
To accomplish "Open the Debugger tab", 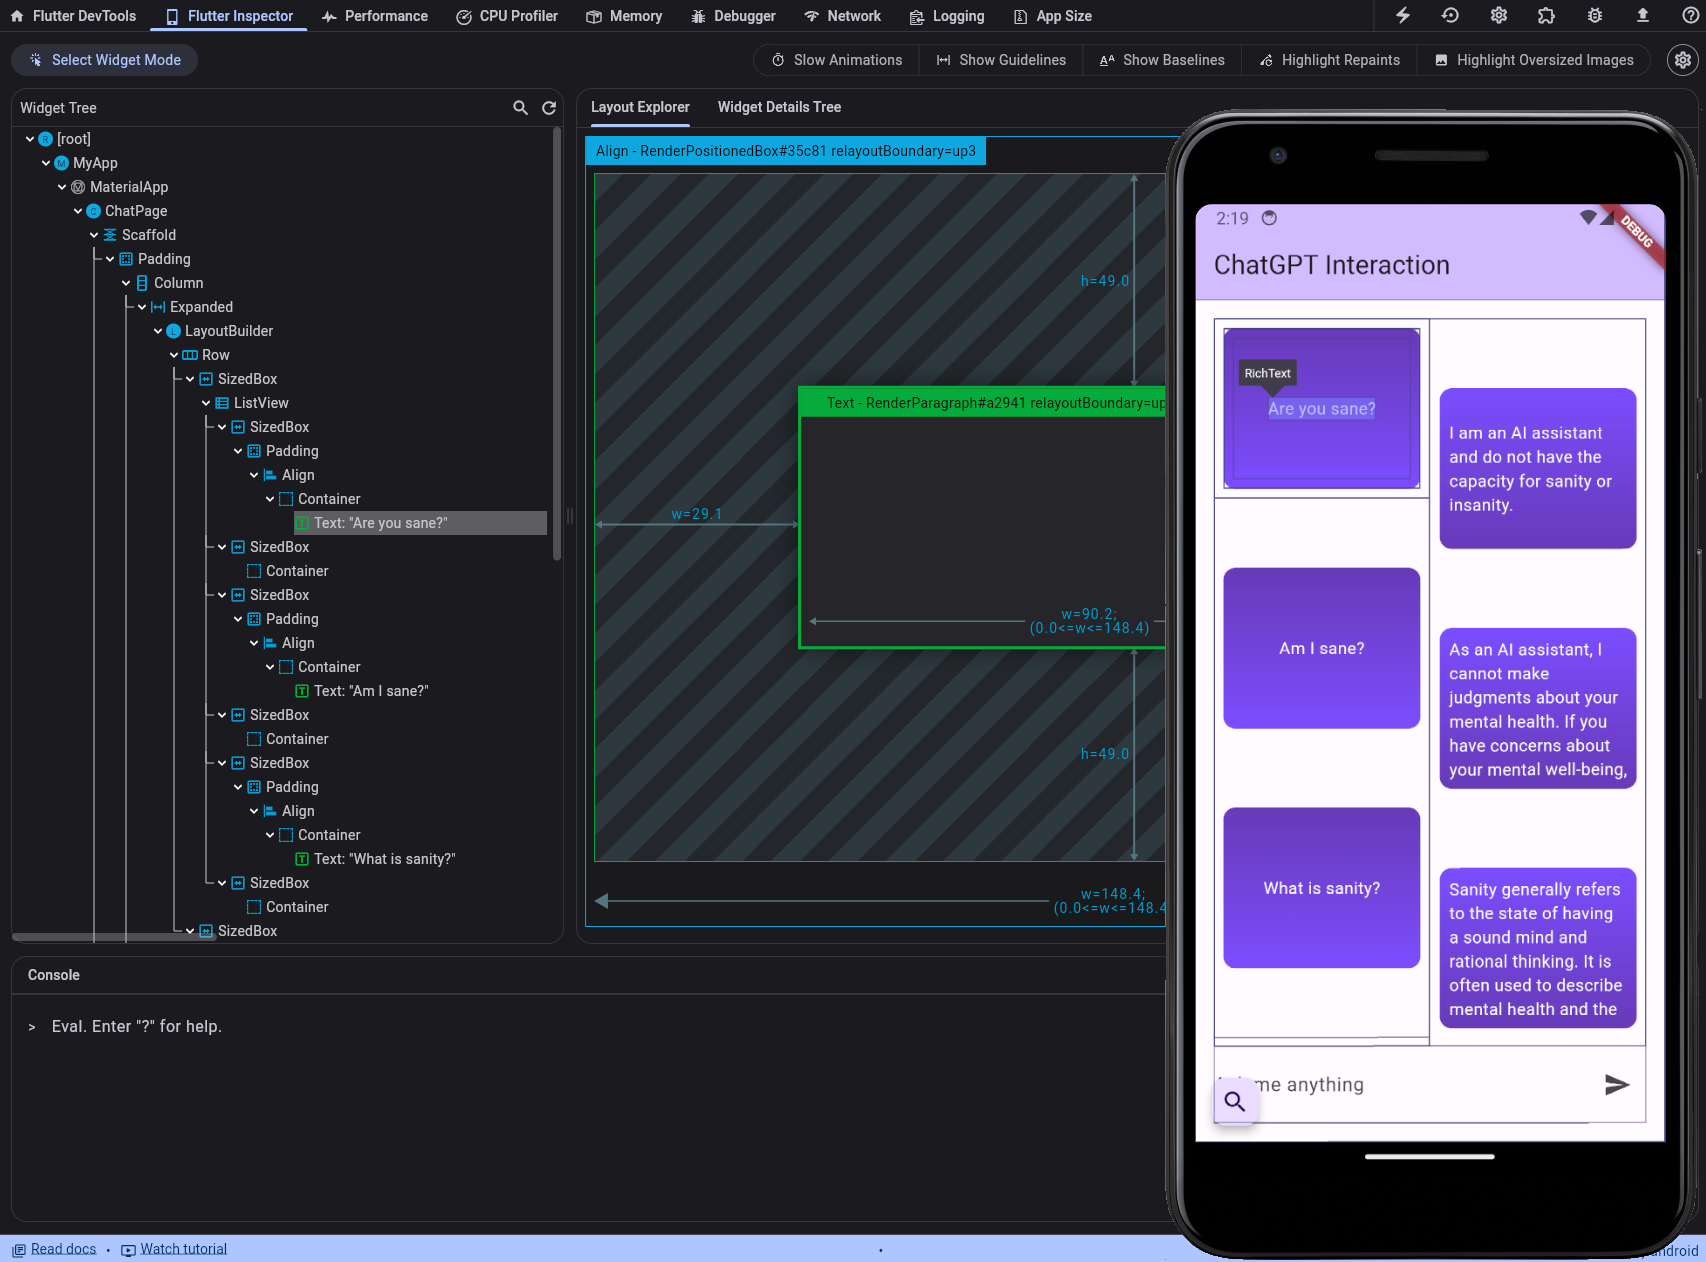I will (733, 16).
